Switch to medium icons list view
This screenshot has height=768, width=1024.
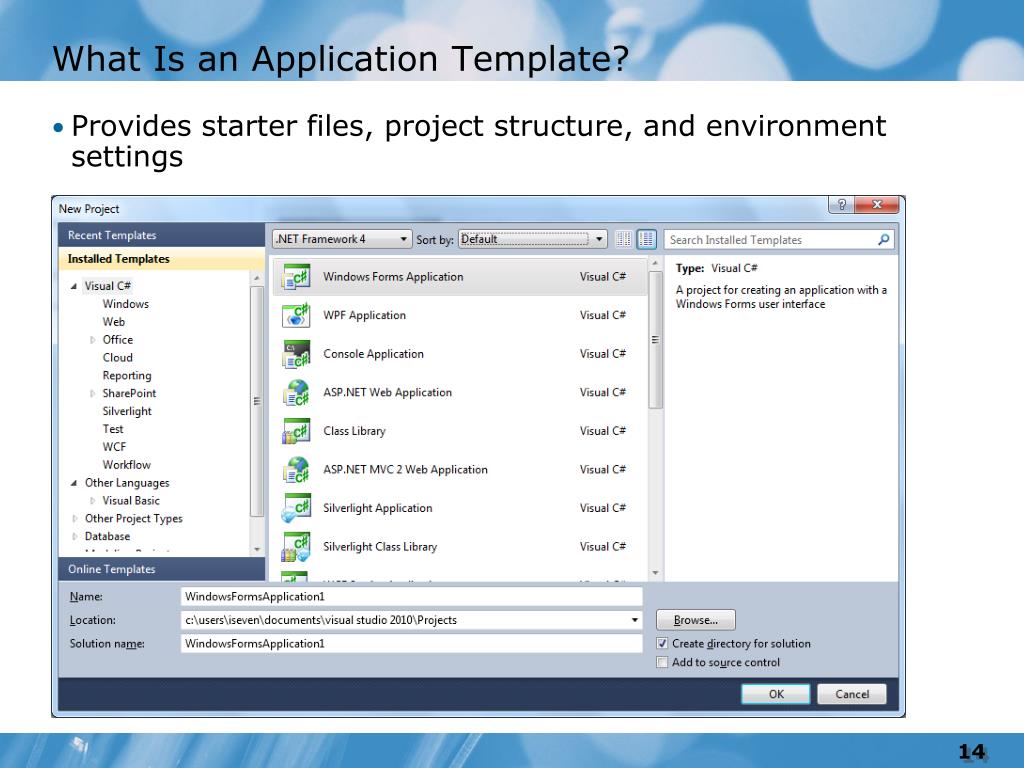click(647, 239)
